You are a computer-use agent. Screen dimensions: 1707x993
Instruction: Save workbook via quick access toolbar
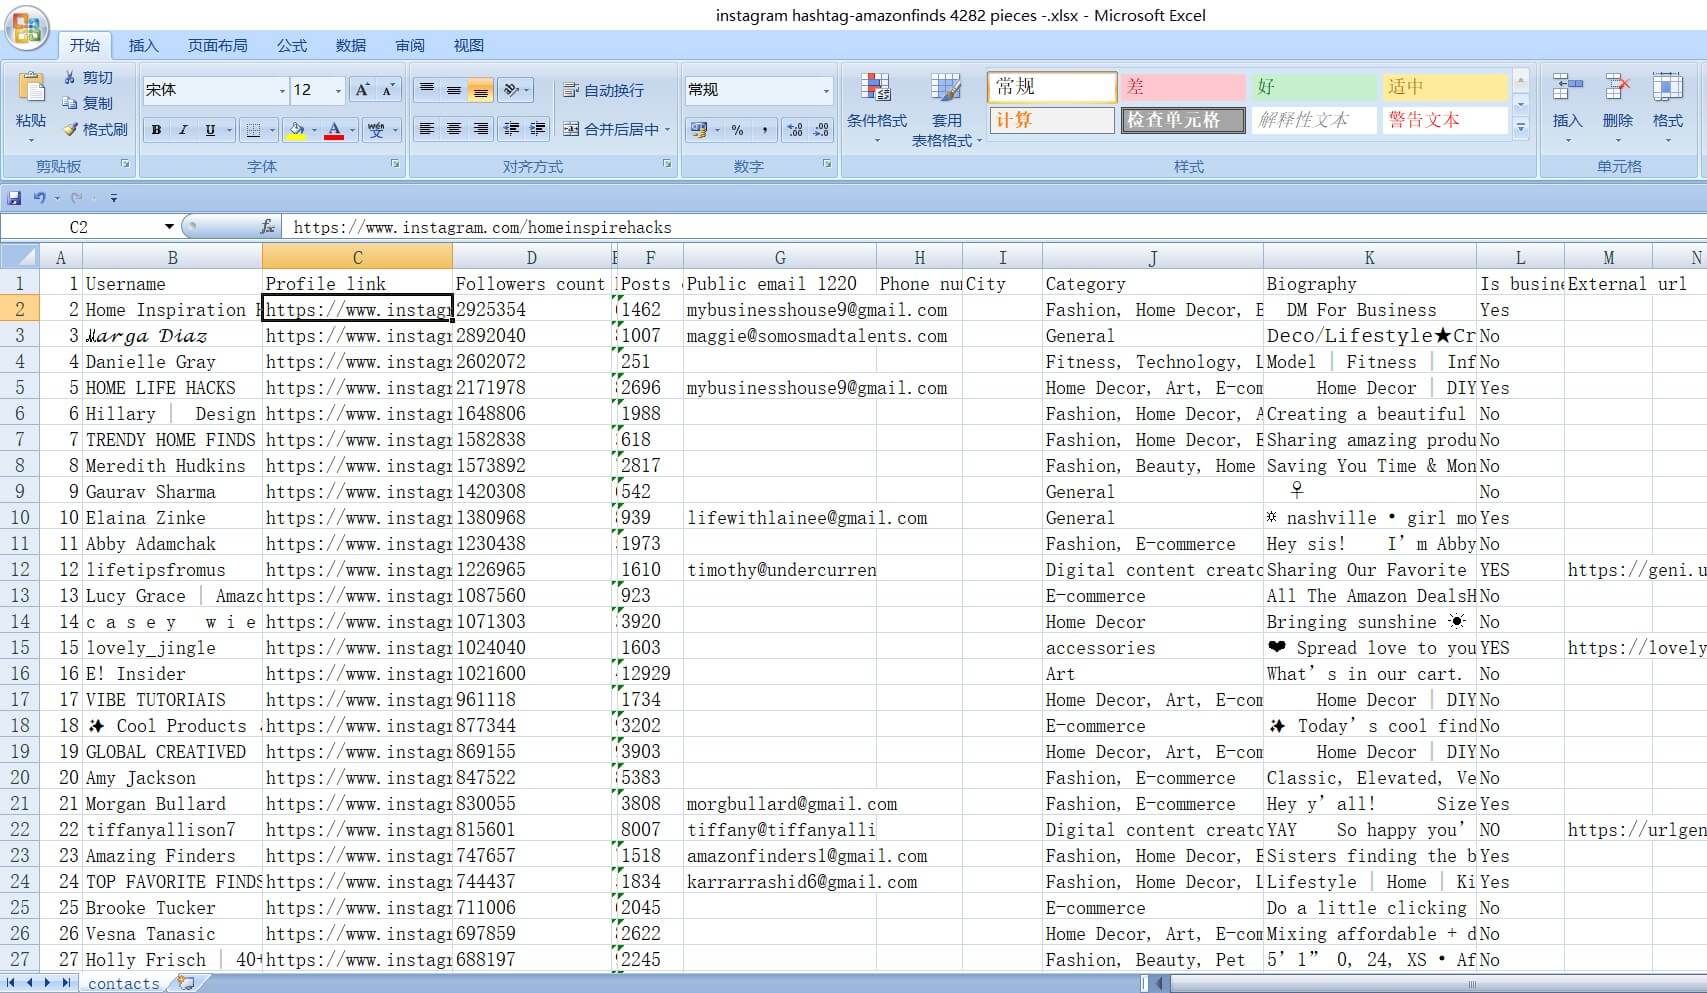tap(14, 198)
